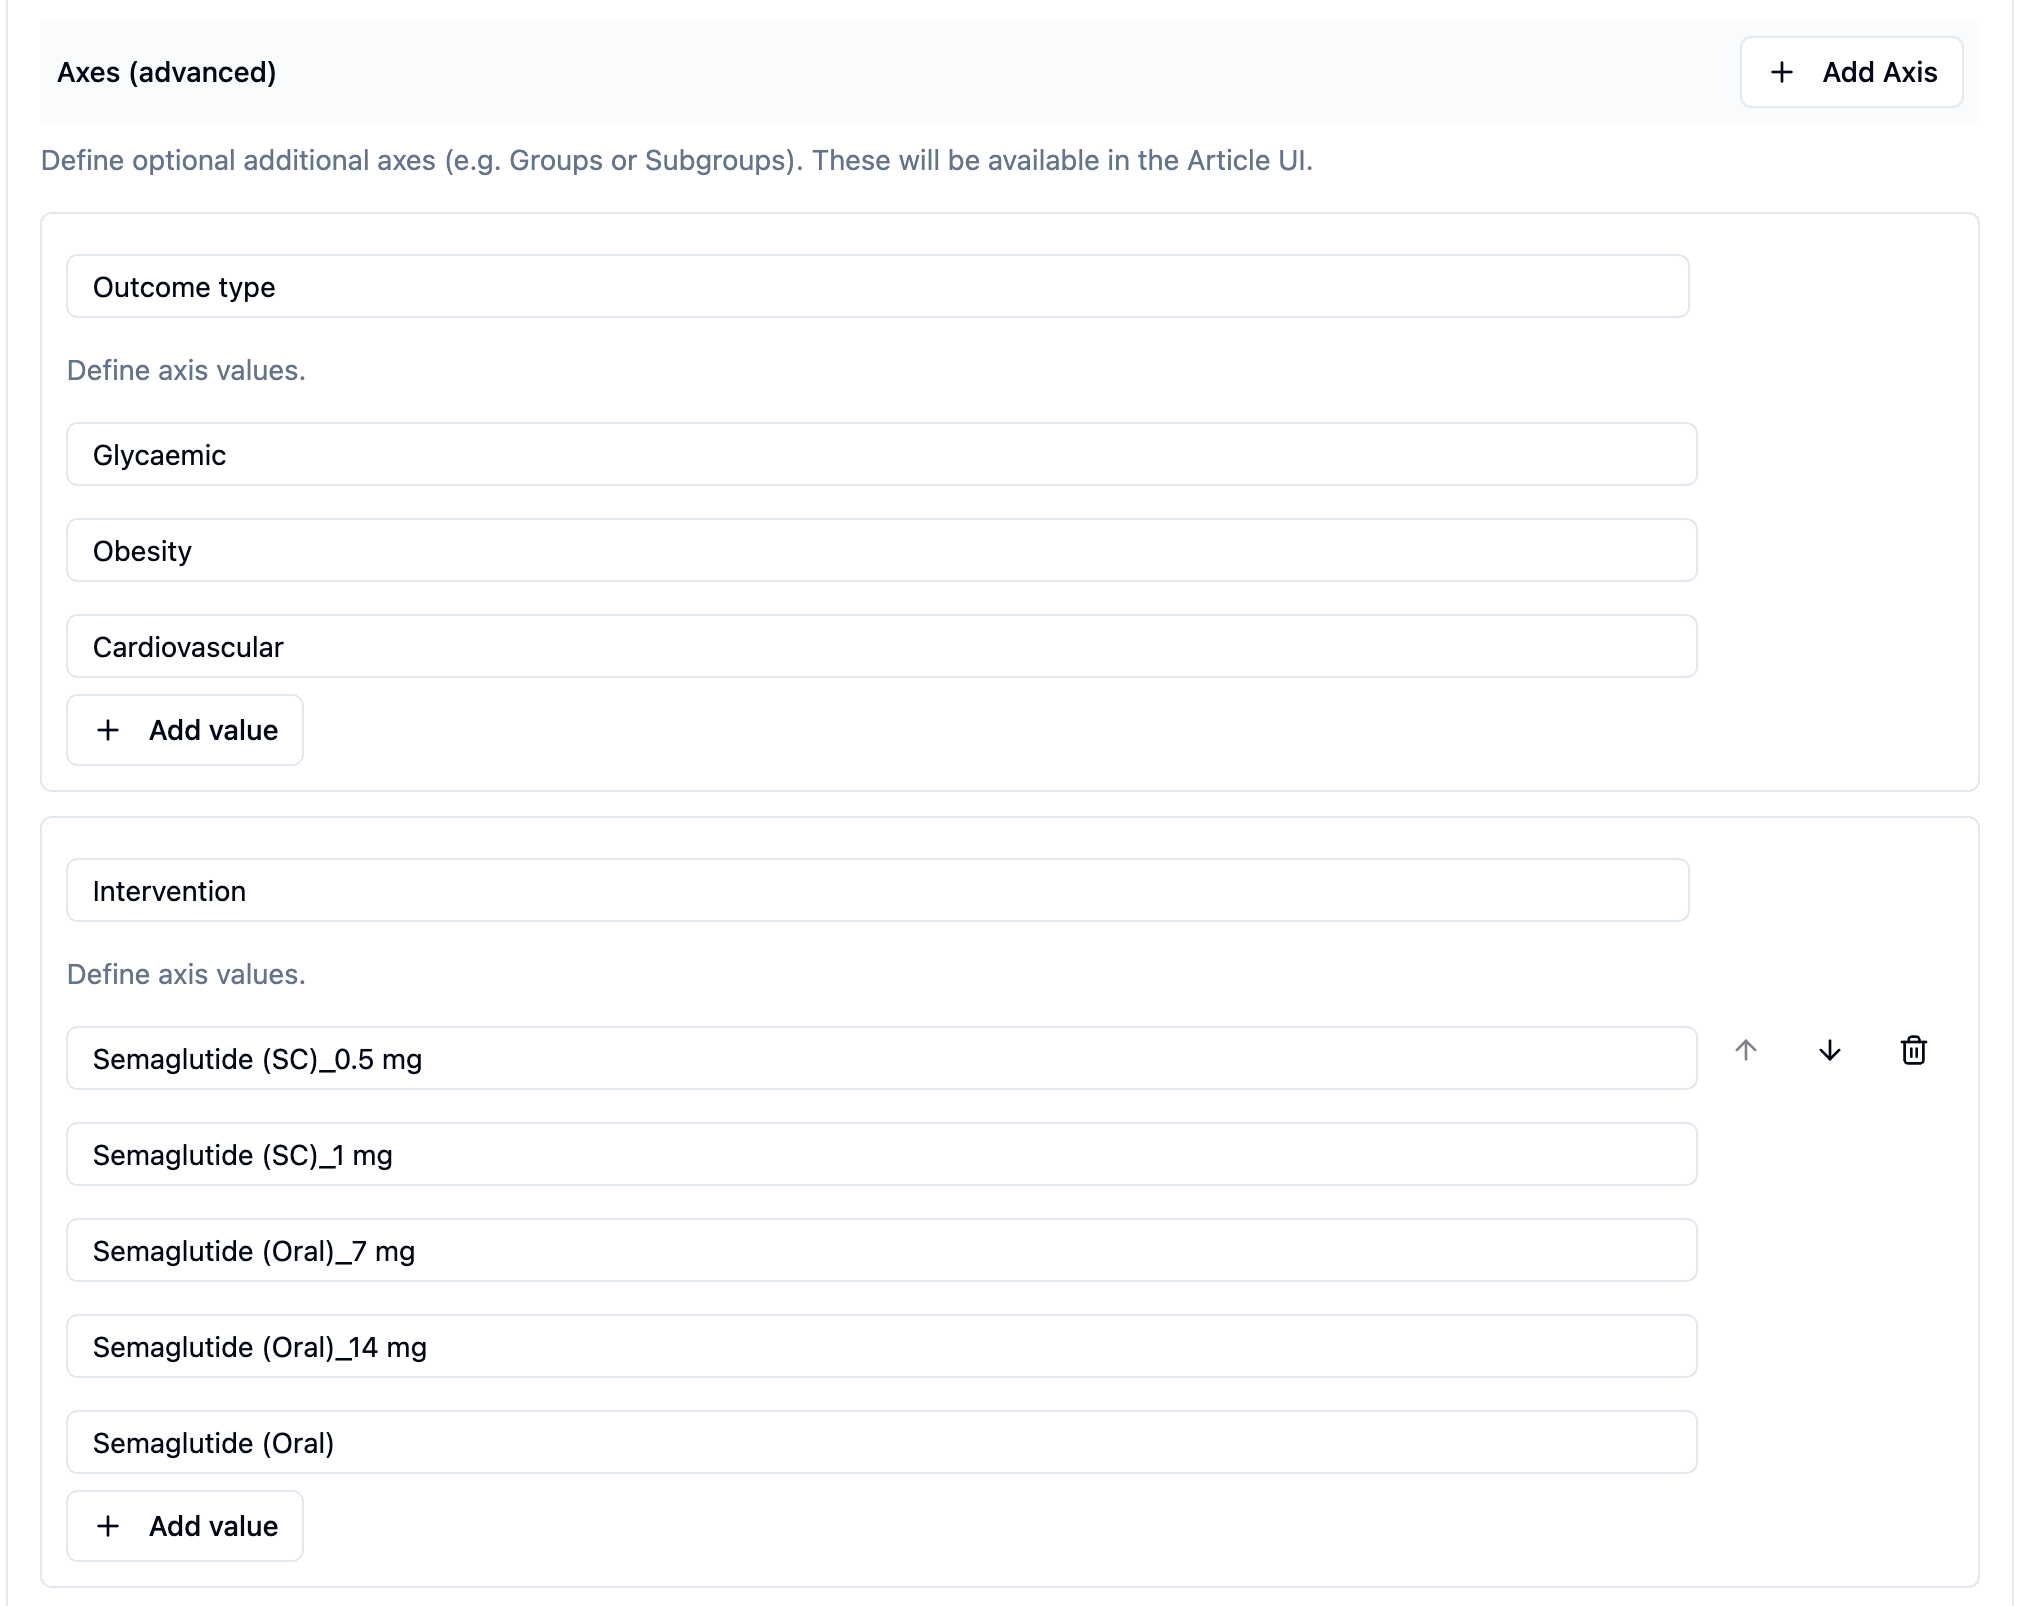Select the Semaglutide (SC)_0.5 mg field
Image resolution: width=2018 pixels, height=1606 pixels.
point(881,1059)
